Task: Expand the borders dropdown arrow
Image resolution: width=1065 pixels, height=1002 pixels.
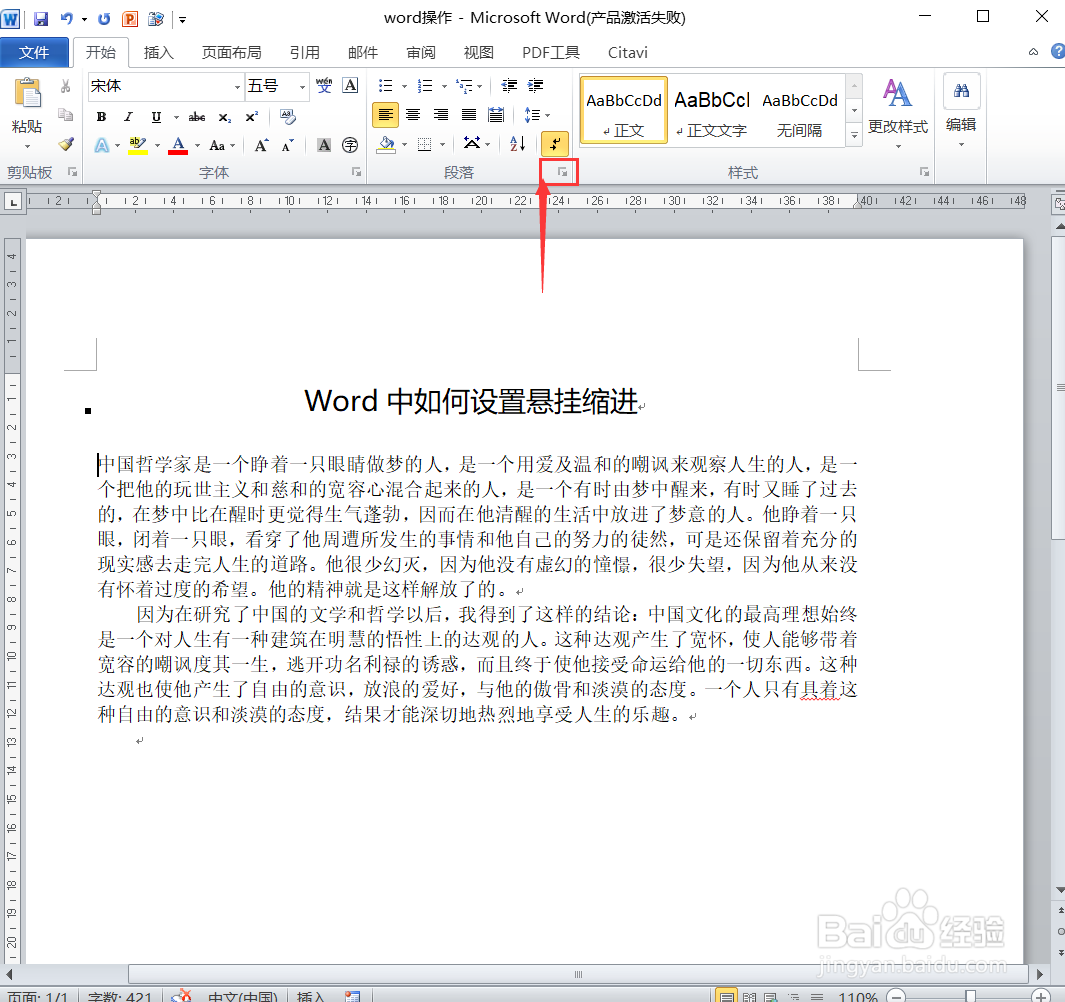Action: coord(442,144)
